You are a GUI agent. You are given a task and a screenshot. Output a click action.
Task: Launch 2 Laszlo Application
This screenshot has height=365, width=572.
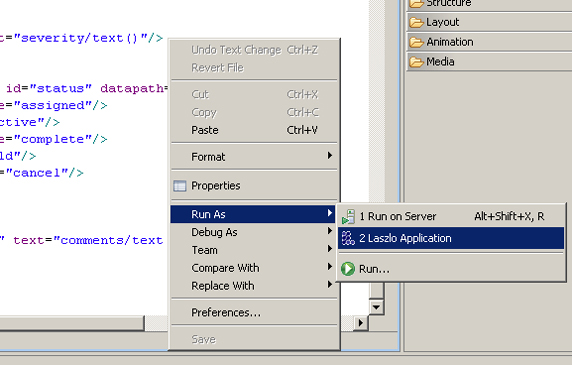[x=451, y=238]
